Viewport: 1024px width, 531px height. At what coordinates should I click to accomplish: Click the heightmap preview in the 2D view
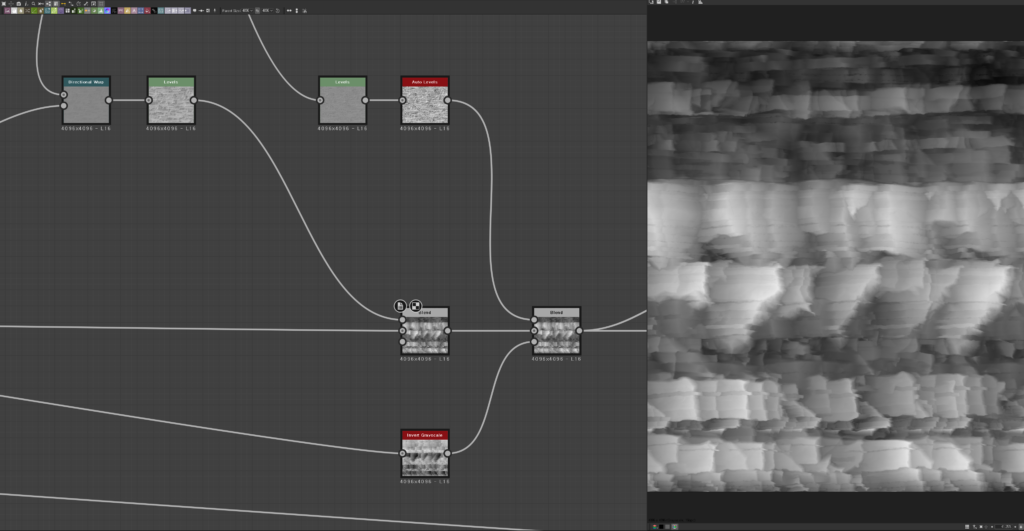(835, 266)
